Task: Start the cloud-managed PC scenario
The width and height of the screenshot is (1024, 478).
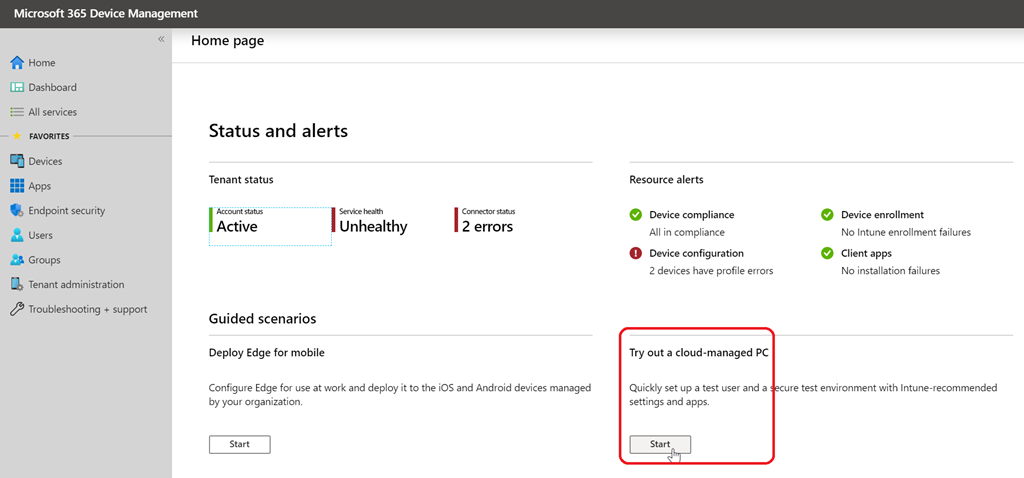Action: [660, 444]
